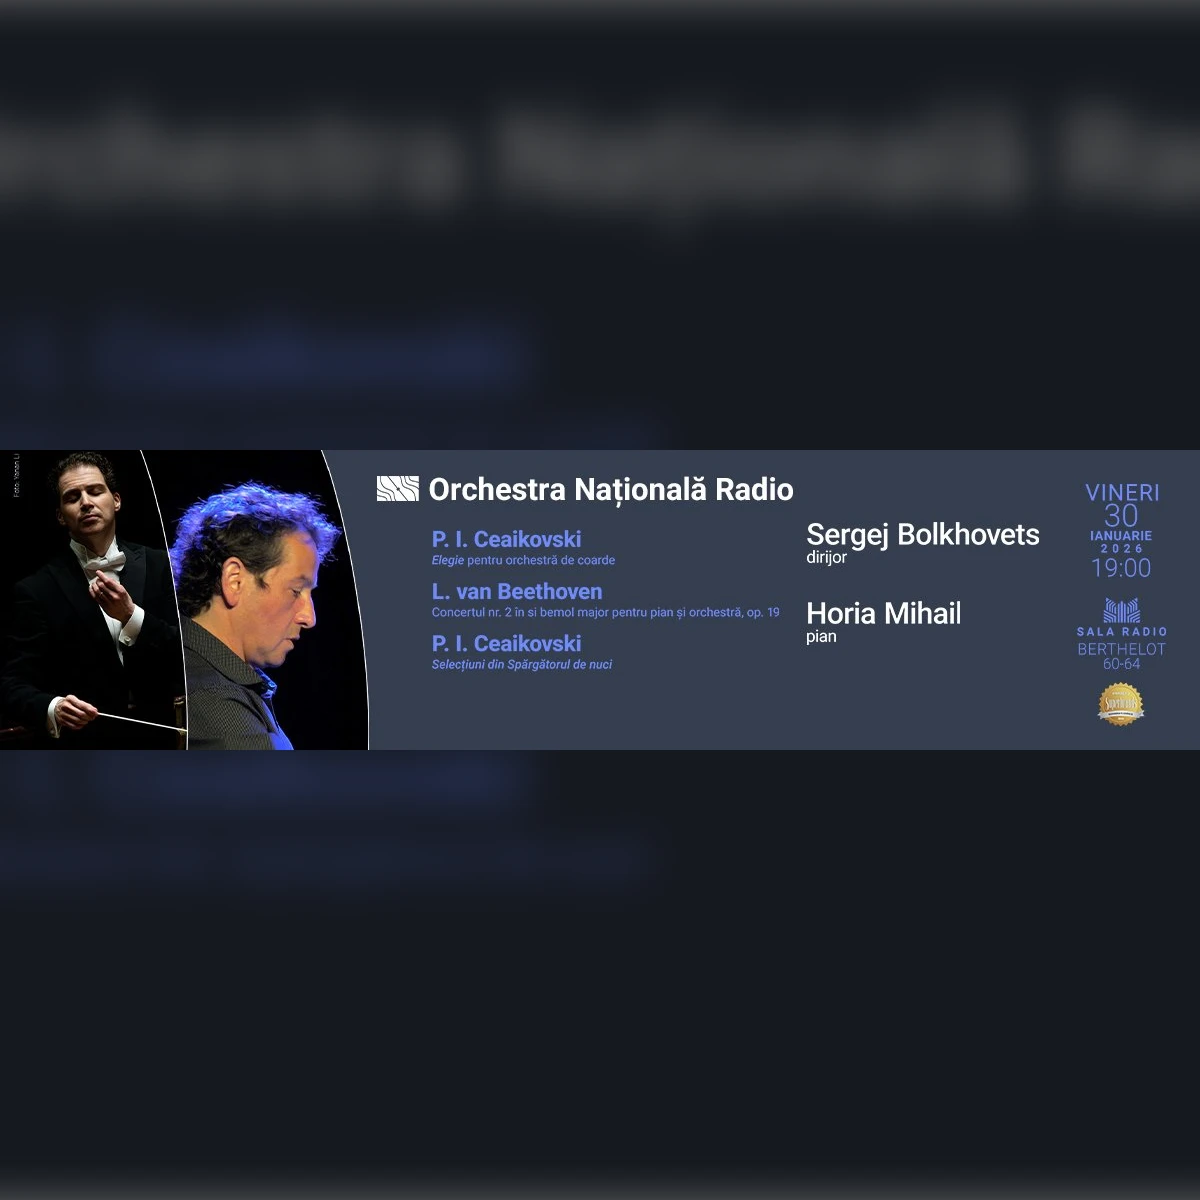Click the Concertul nr. 2 description text
The image size is (1200, 1200).
click(x=605, y=612)
